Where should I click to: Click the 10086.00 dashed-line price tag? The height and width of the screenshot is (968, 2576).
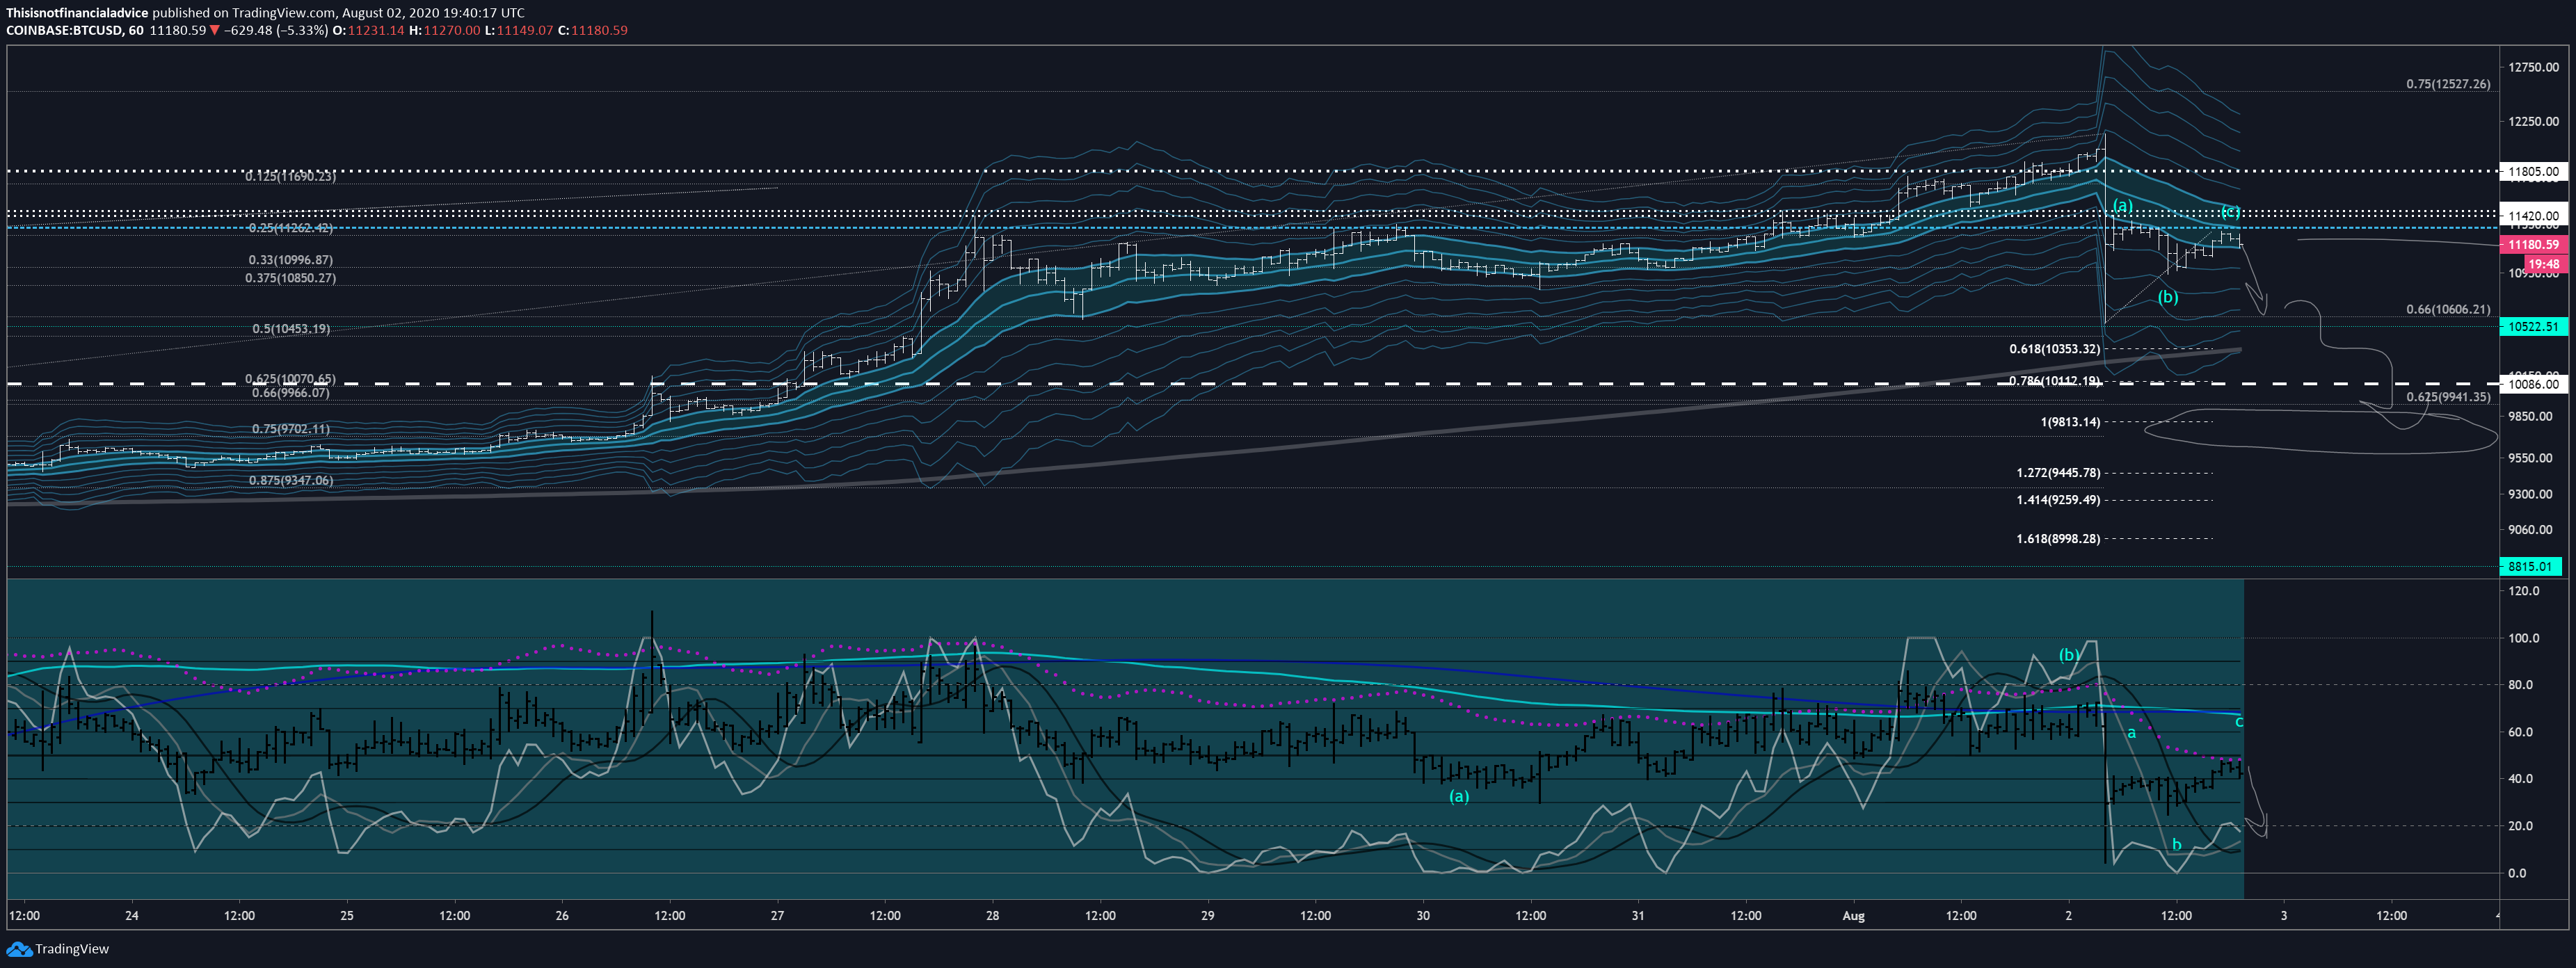[x=2532, y=384]
